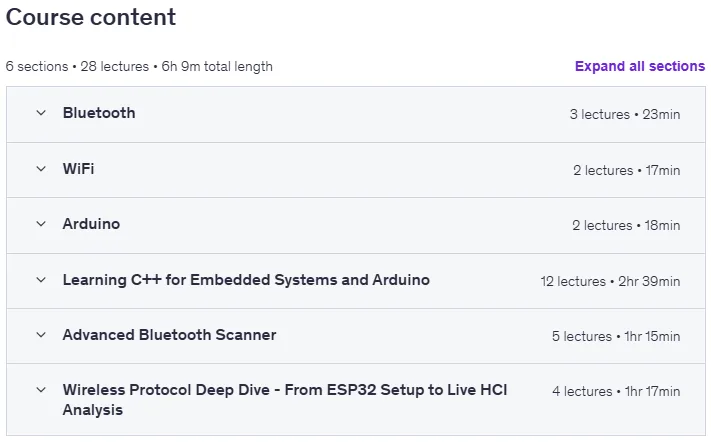
Task: Click the 12 lectures 2hr 39min label
Action: click(610, 282)
